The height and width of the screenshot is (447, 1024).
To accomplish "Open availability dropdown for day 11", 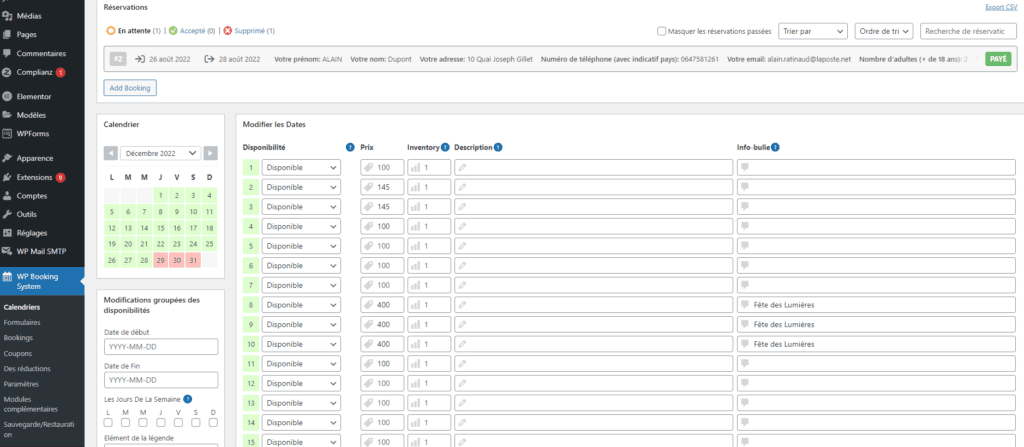I will point(301,363).
